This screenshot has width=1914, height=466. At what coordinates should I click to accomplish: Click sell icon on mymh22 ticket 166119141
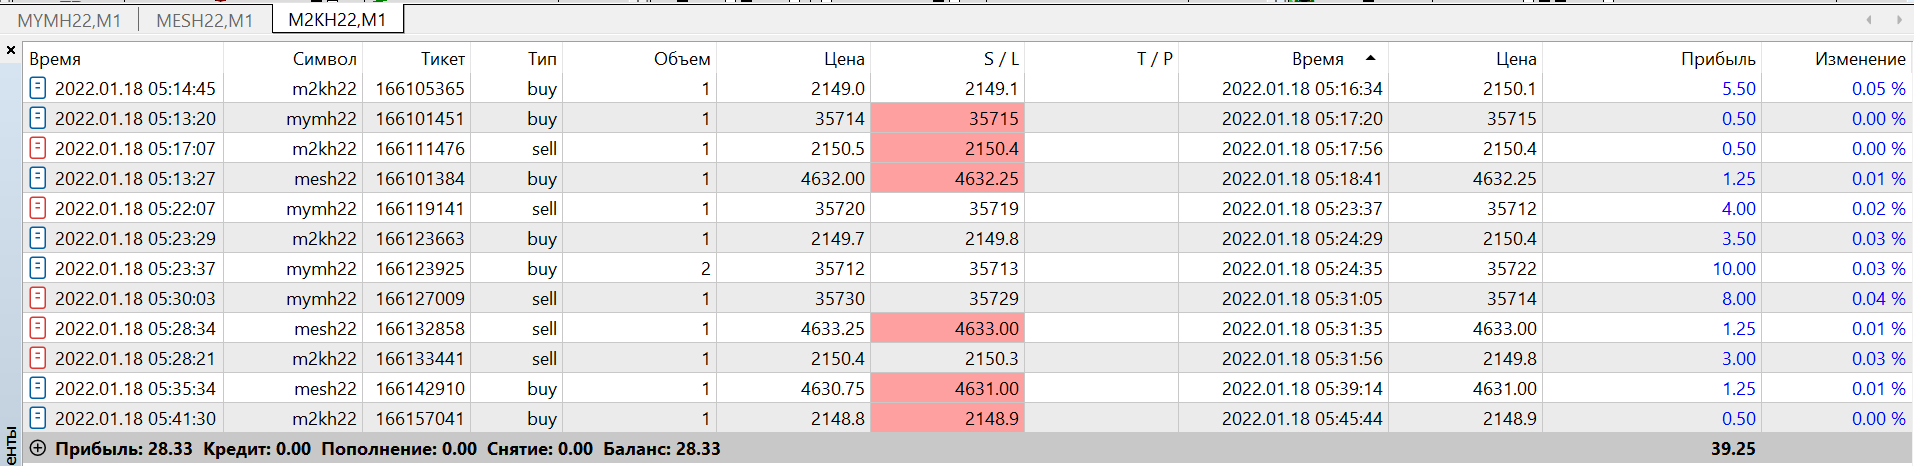click(38, 208)
